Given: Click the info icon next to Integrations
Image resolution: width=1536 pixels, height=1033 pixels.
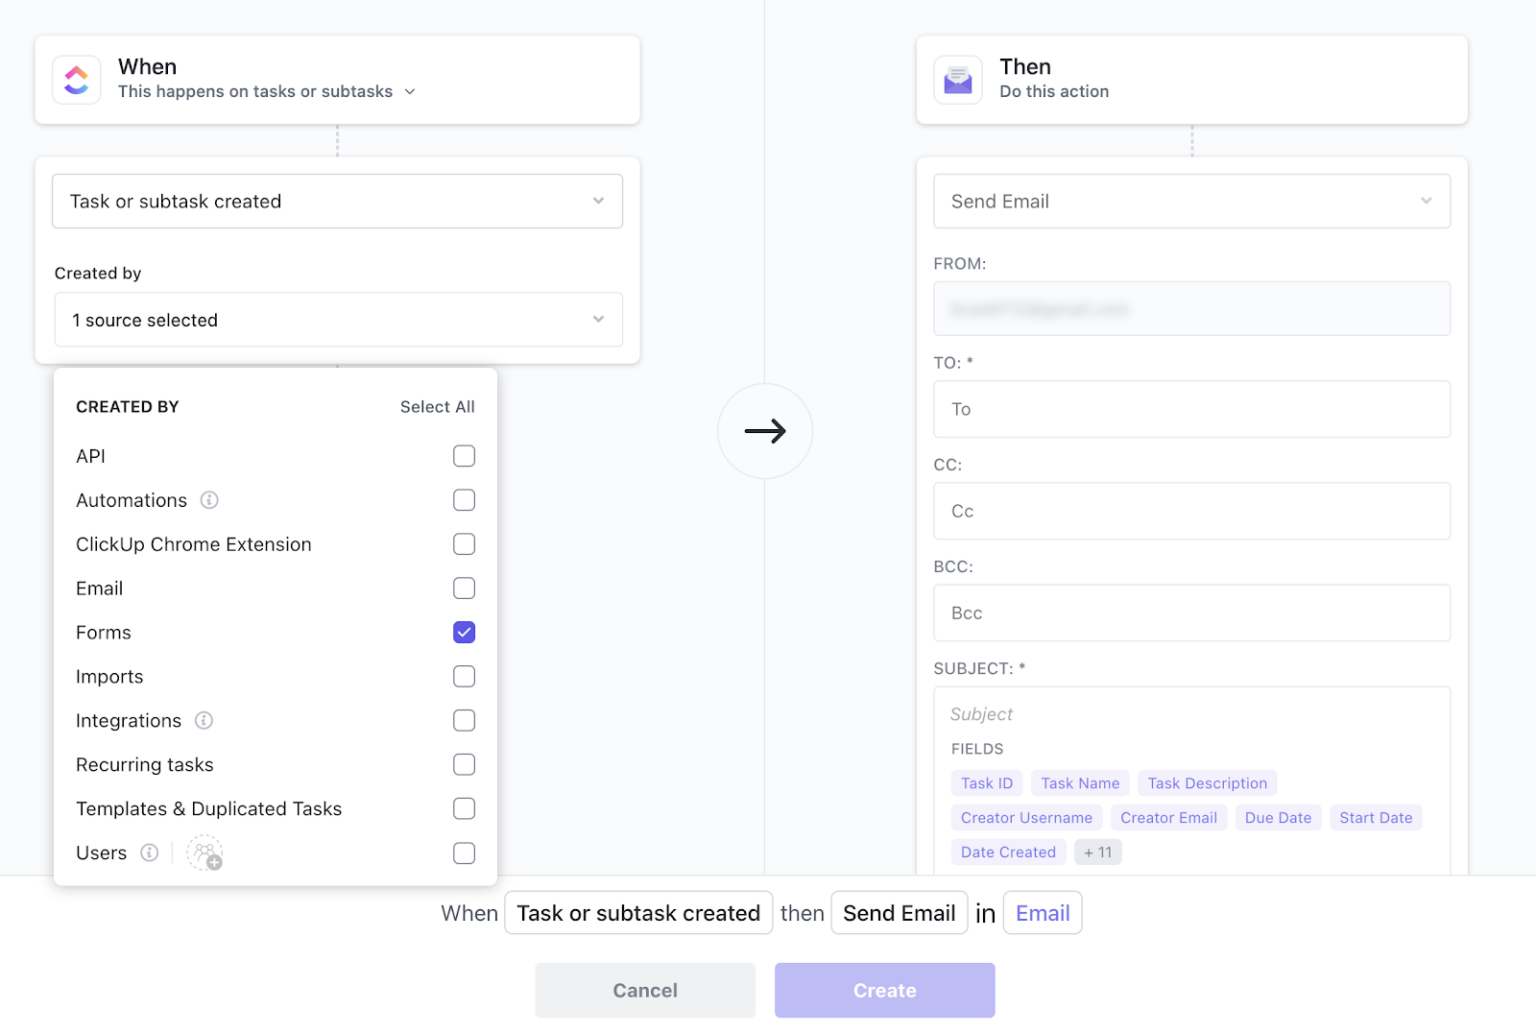Looking at the screenshot, I should pos(203,720).
